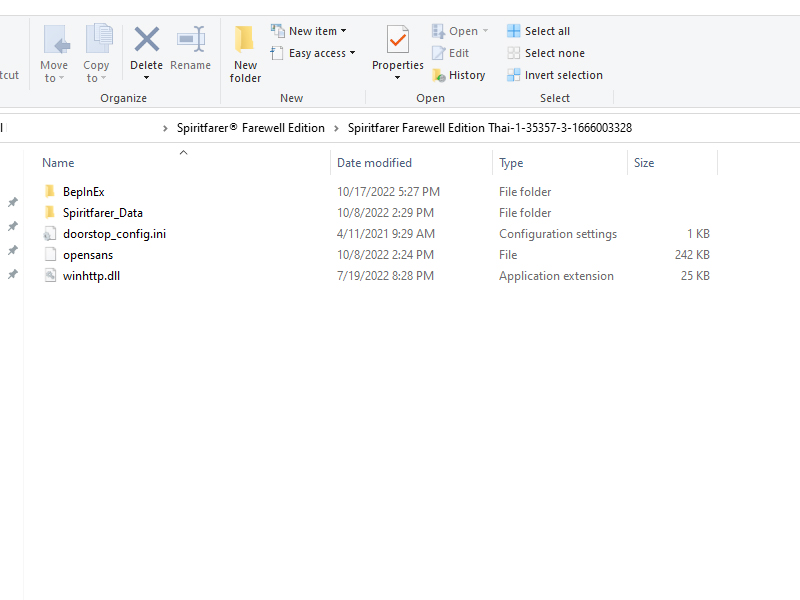Click the Select all button
The image size is (800, 600).
click(538, 31)
